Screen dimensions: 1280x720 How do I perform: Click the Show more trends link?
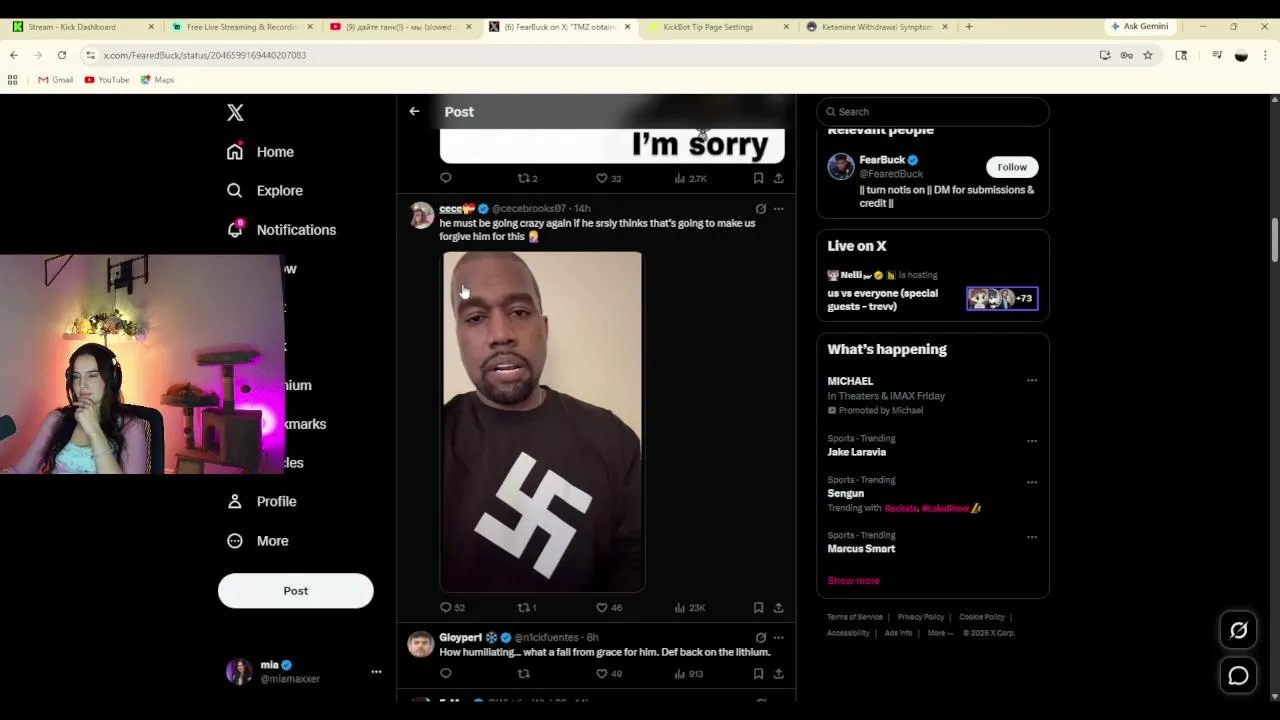pos(853,581)
